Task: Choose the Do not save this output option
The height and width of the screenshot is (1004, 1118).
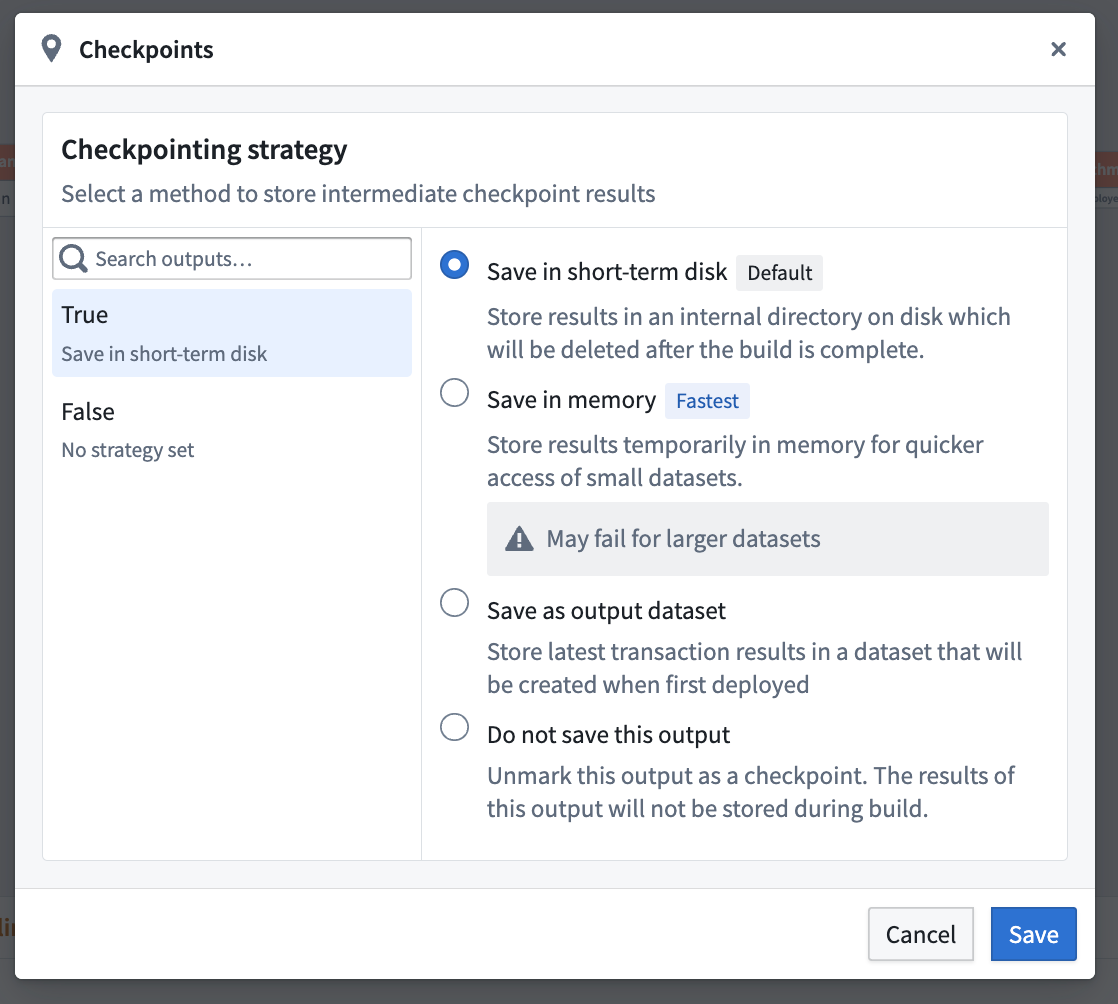Action: (x=455, y=727)
